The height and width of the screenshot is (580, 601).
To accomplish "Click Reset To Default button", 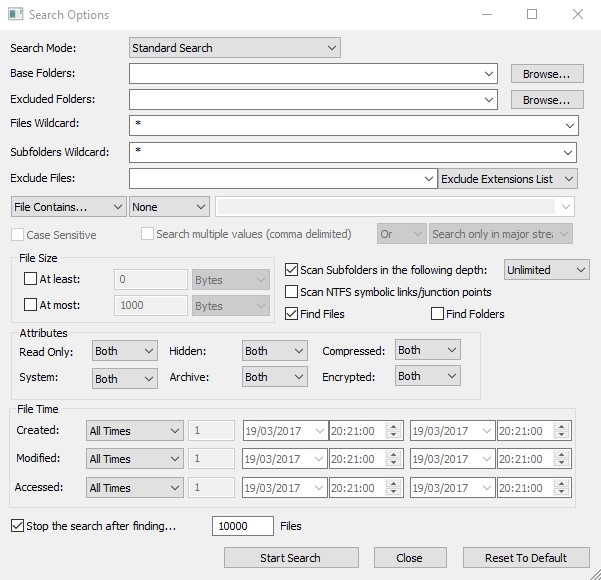I will pyautogui.click(x=526, y=558).
